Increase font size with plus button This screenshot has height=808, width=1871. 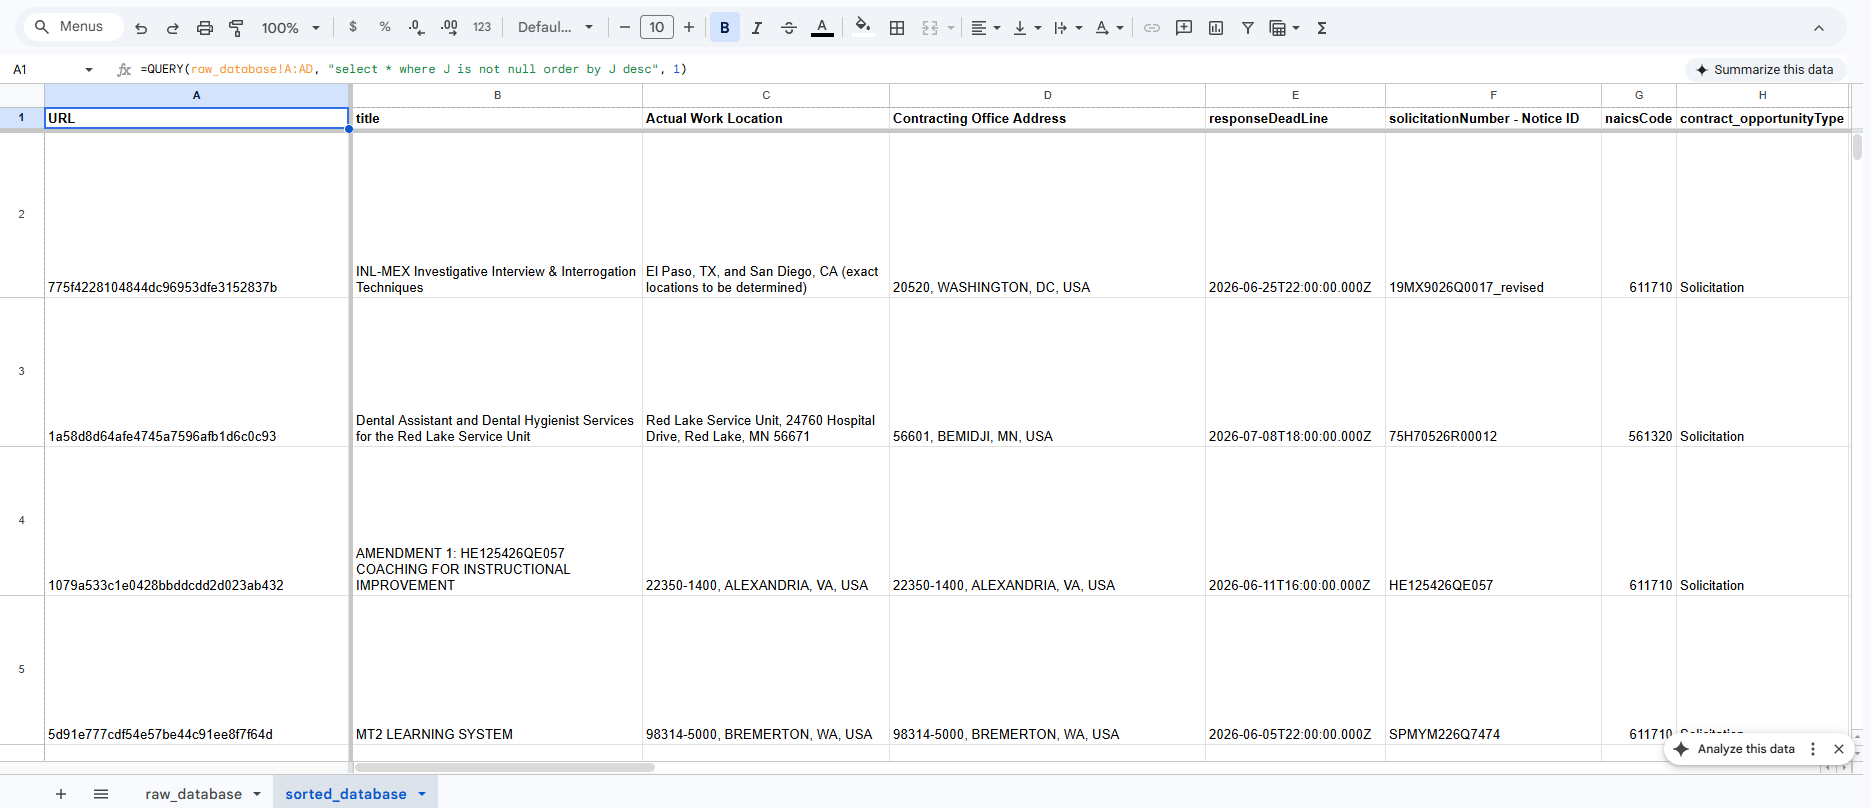(688, 27)
